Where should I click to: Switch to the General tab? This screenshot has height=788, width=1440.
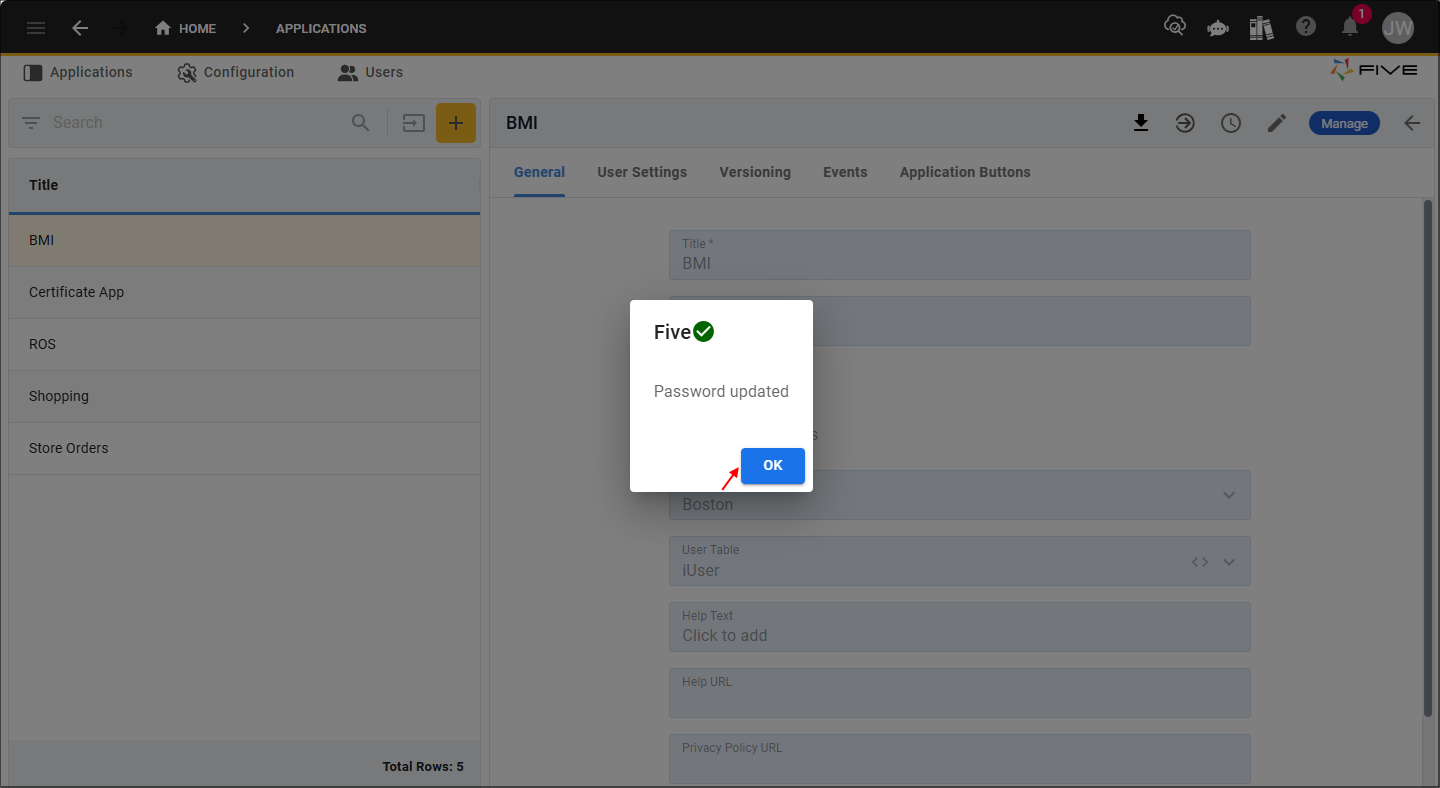tap(539, 172)
